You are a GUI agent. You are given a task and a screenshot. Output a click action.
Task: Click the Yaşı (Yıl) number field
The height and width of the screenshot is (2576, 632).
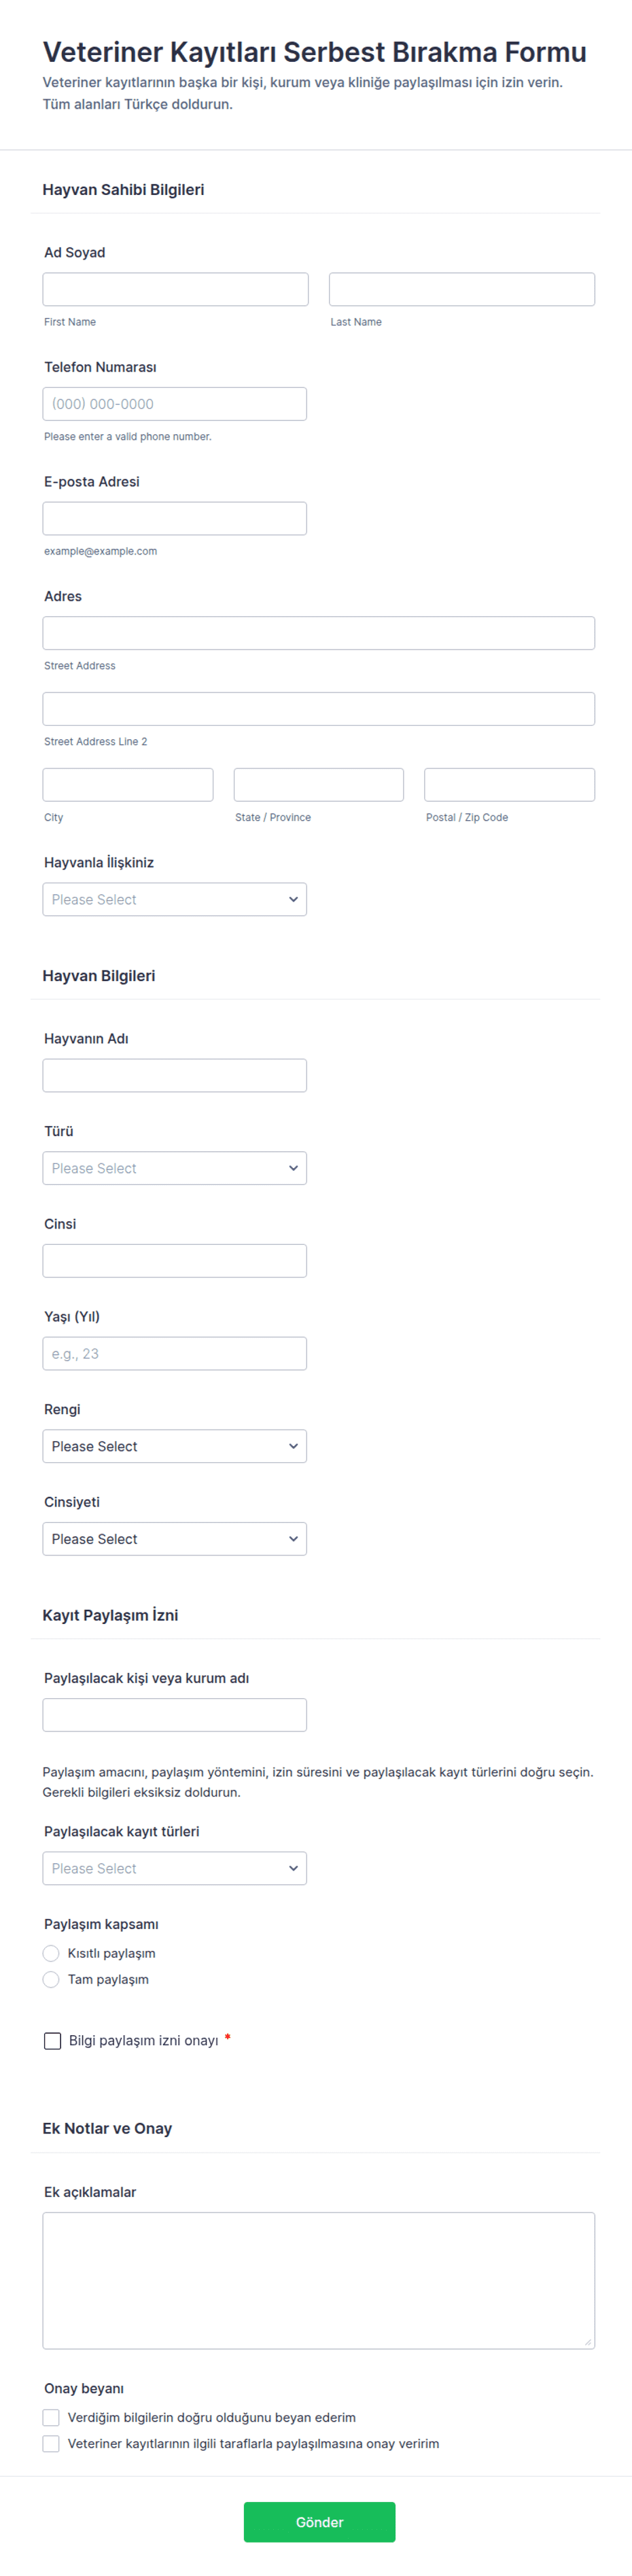tap(174, 1353)
